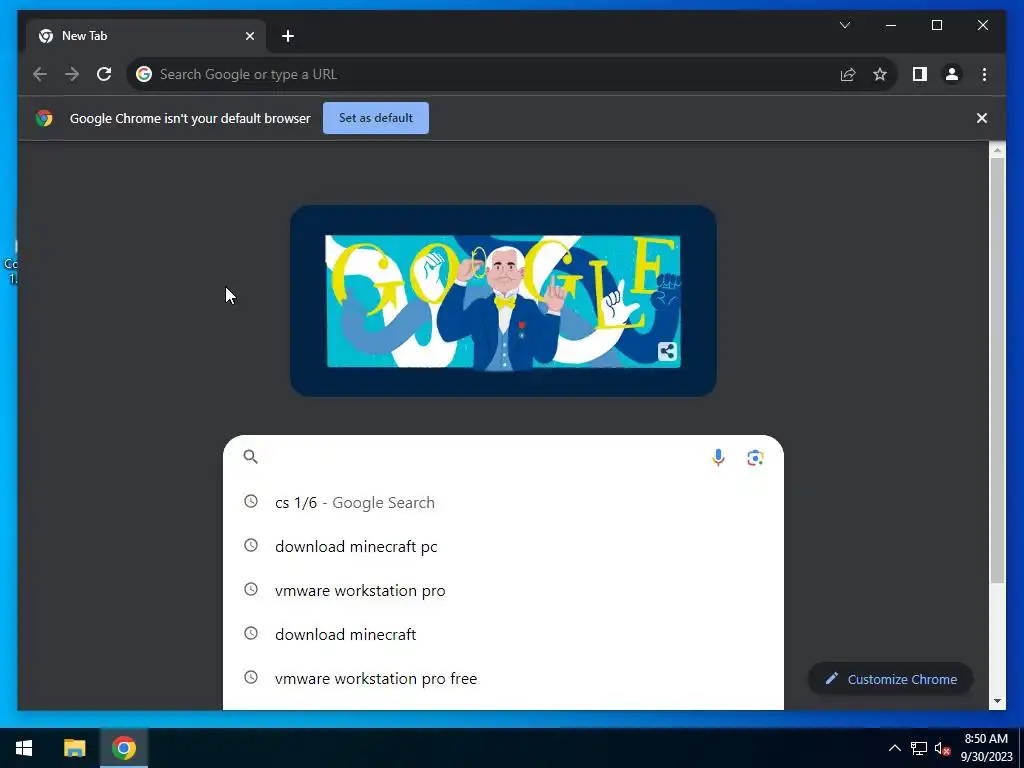Reload the page using the refresh icon
Viewport: 1024px width, 768px height.
coord(104,74)
